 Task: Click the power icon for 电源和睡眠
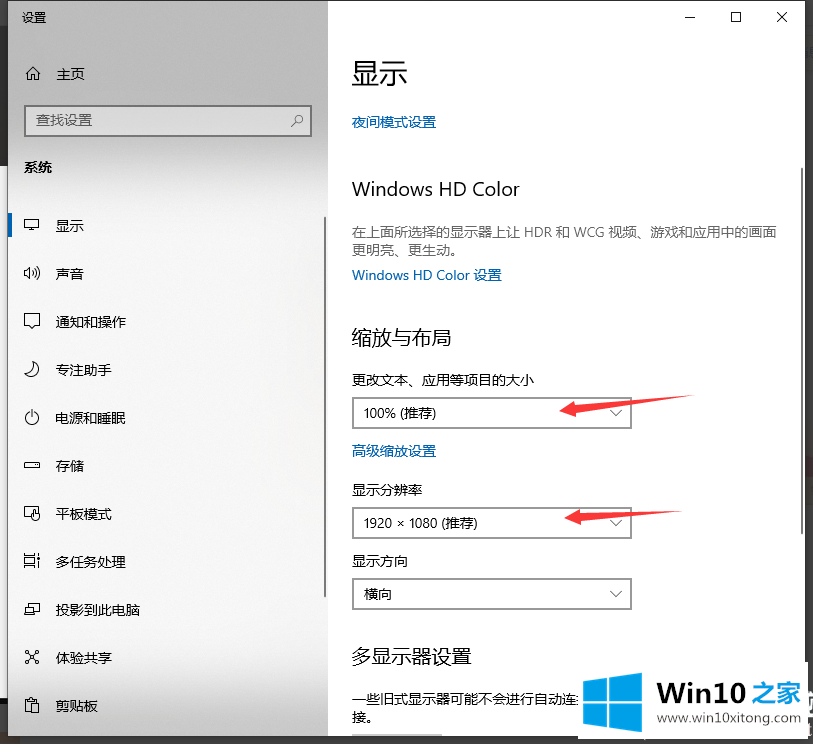coord(32,417)
